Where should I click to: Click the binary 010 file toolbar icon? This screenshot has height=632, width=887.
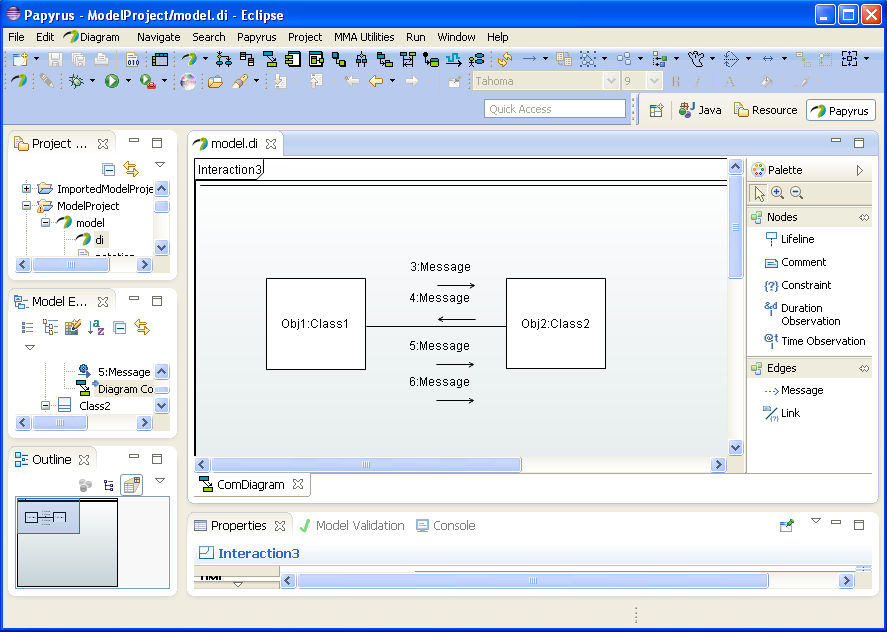[132, 59]
